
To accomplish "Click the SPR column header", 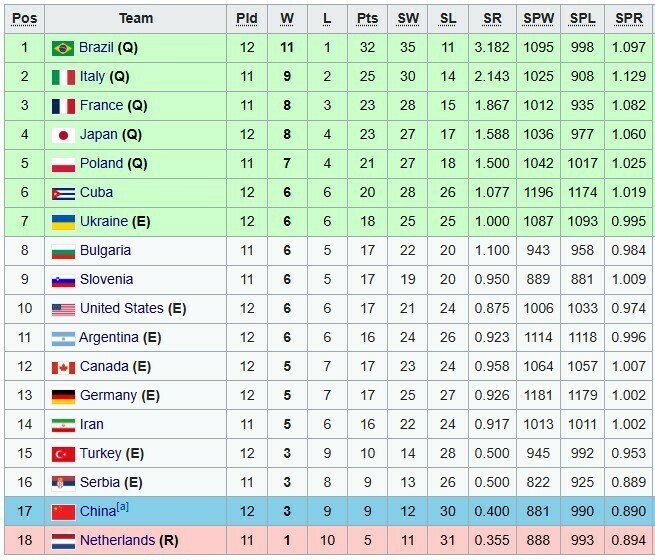I will 629,19.
